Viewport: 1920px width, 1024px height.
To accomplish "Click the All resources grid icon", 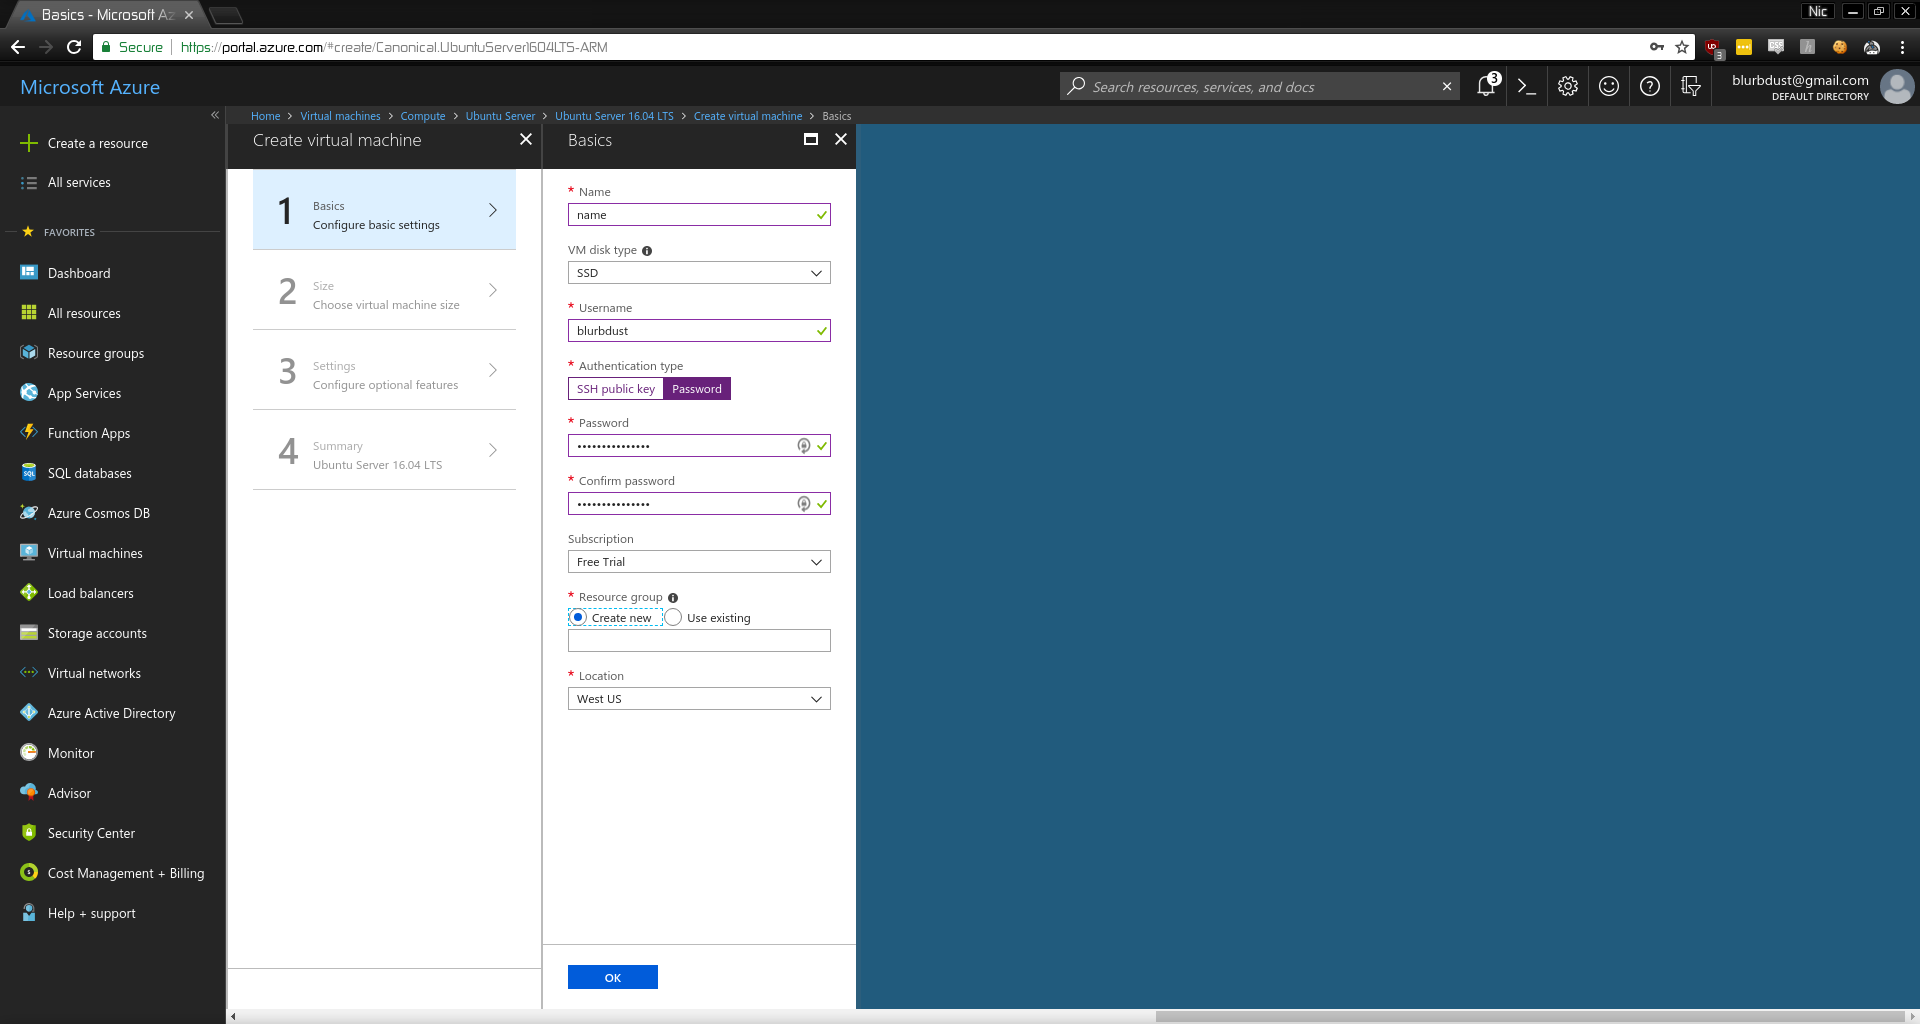I will click(29, 313).
